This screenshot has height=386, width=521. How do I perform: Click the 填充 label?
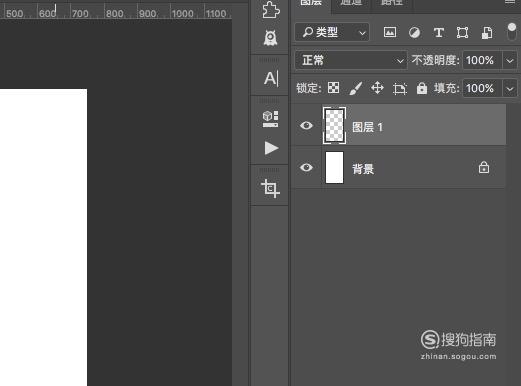pos(447,88)
